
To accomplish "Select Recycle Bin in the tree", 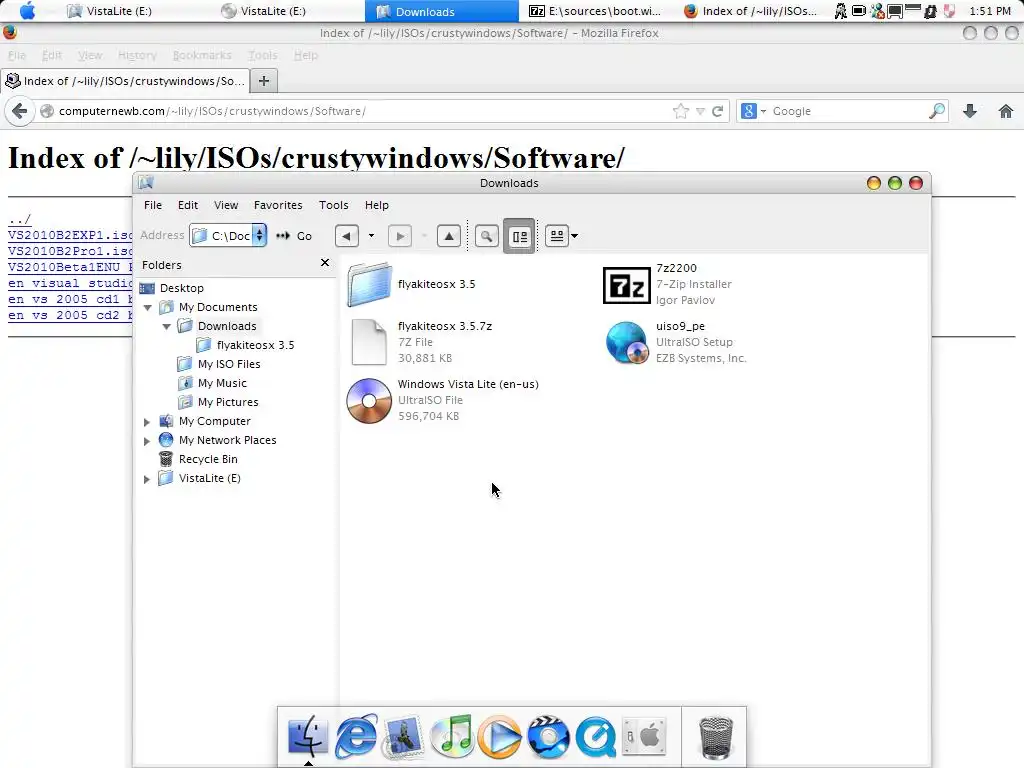I will 208,459.
